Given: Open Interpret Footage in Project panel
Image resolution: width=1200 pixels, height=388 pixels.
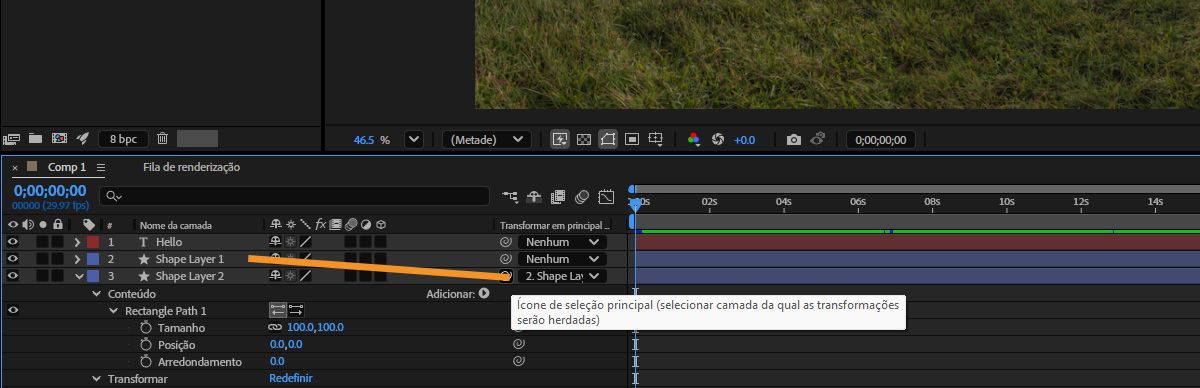Looking at the screenshot, I should point(12,138).
